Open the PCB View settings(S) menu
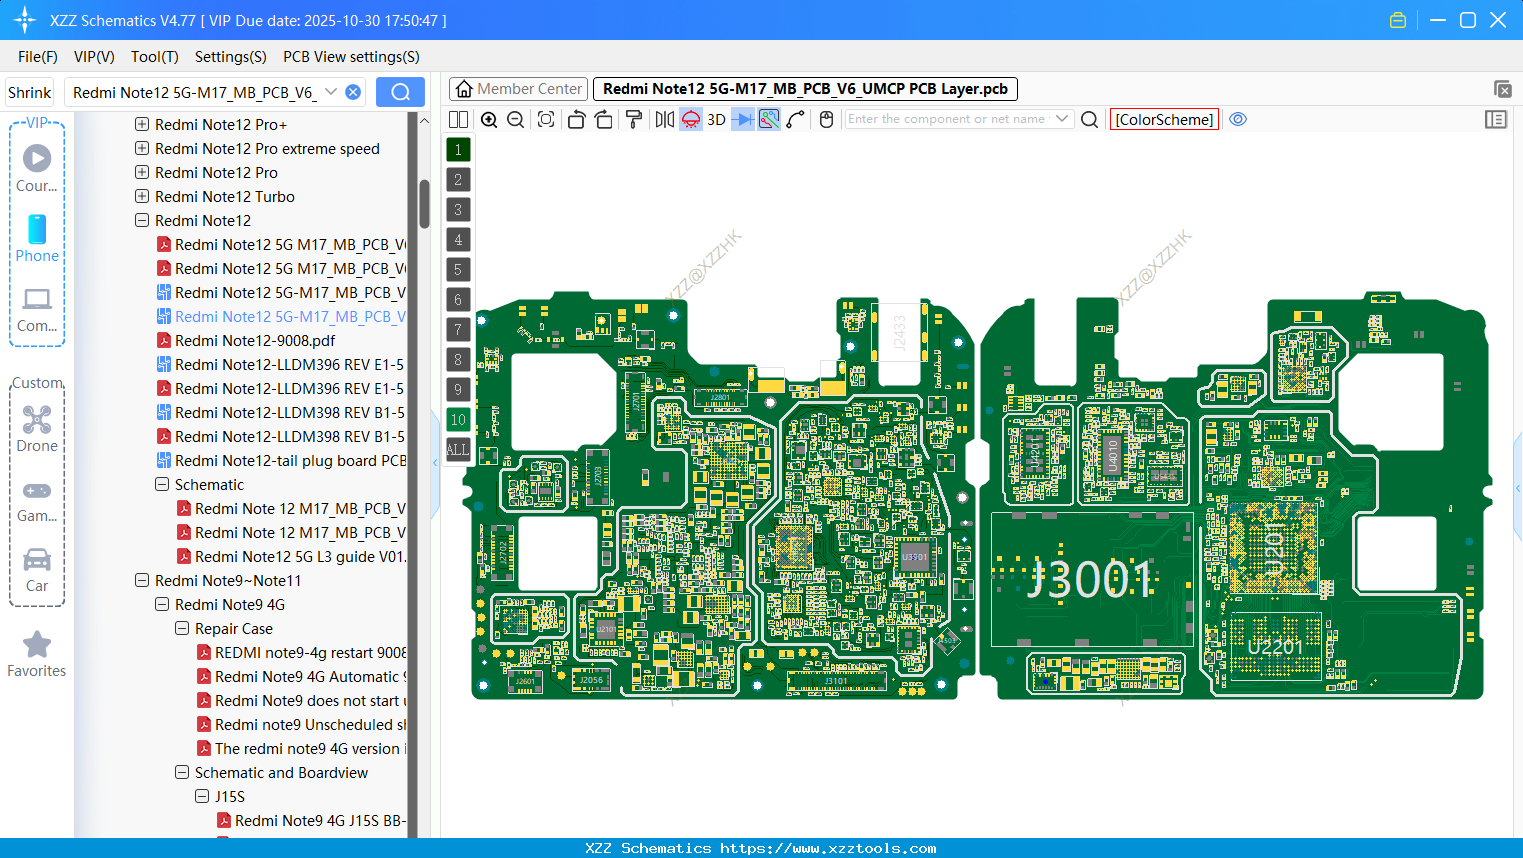Viewport: 1523px width, 858px height. (350, 57)
